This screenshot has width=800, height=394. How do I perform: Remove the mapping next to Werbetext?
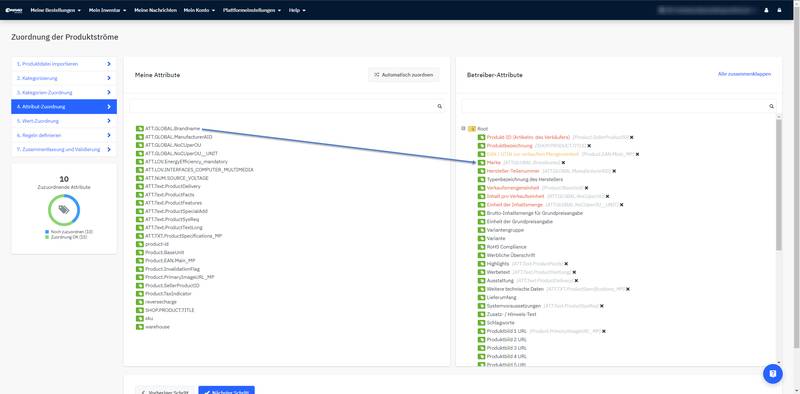coord(574,273)
